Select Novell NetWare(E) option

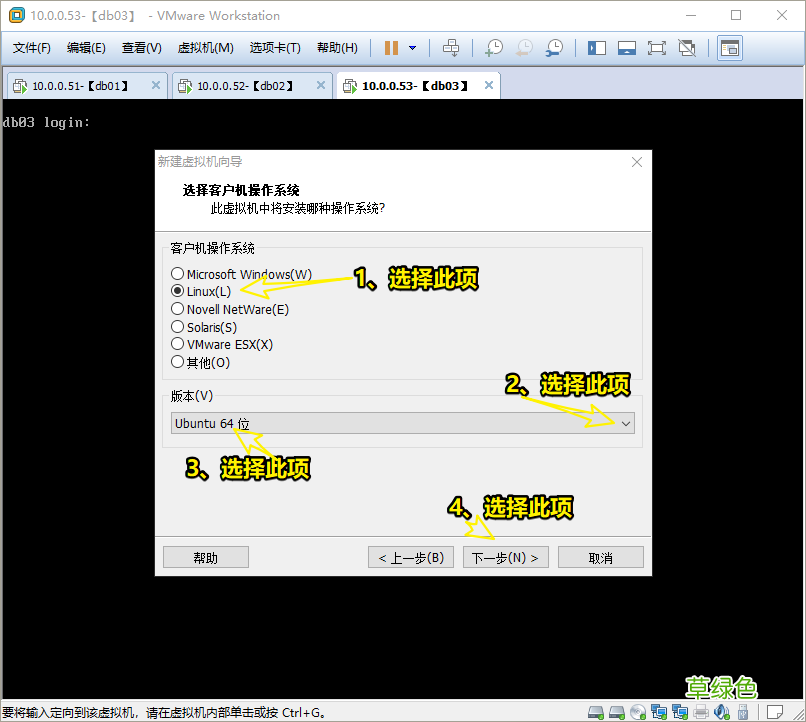230,309
